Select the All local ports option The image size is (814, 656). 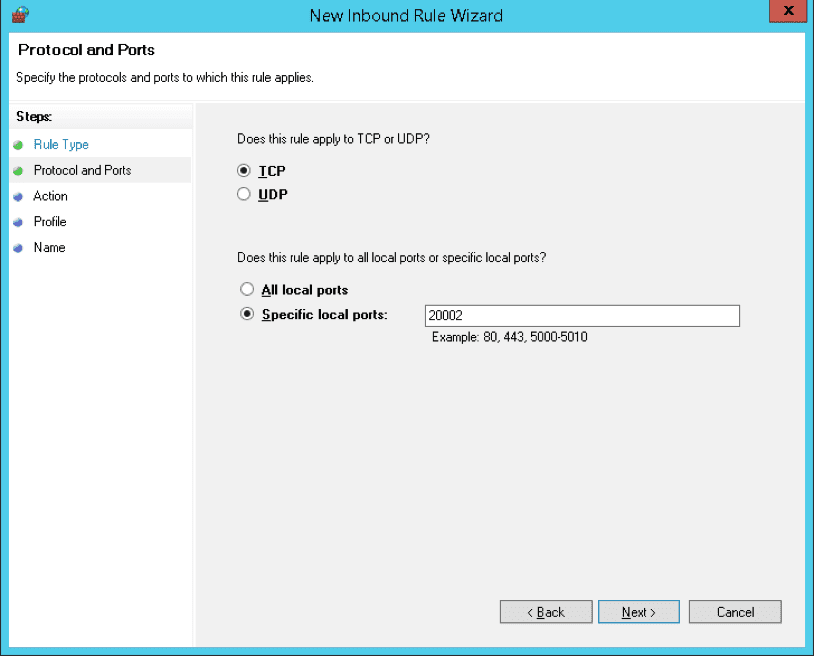(247, 289)
